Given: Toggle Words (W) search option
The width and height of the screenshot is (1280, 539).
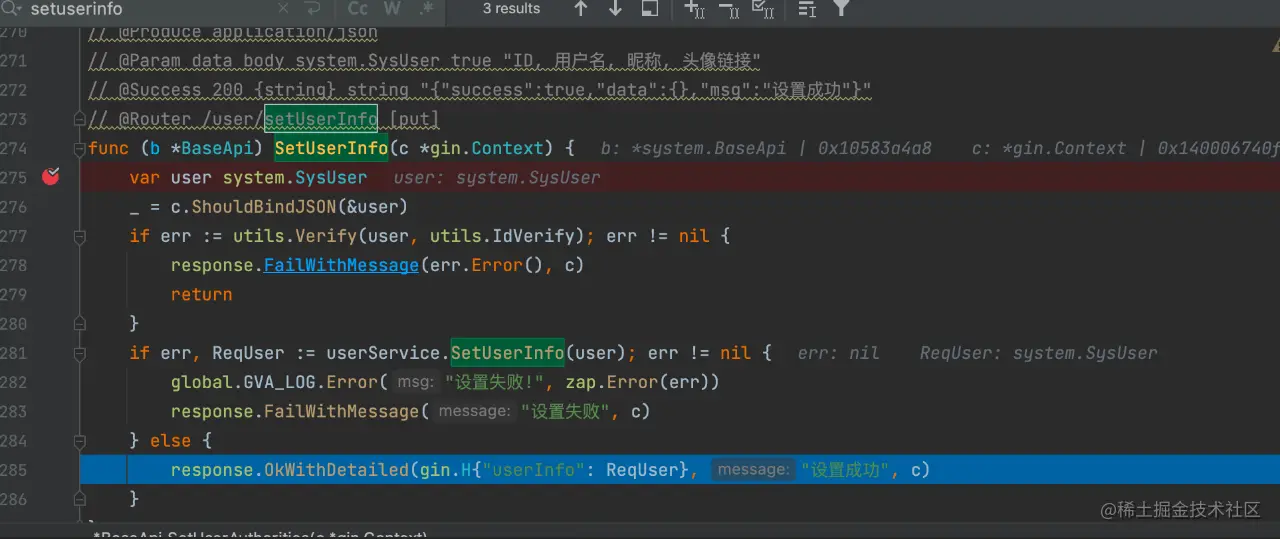Looking at the screenshot, I should tap(392, 9).
